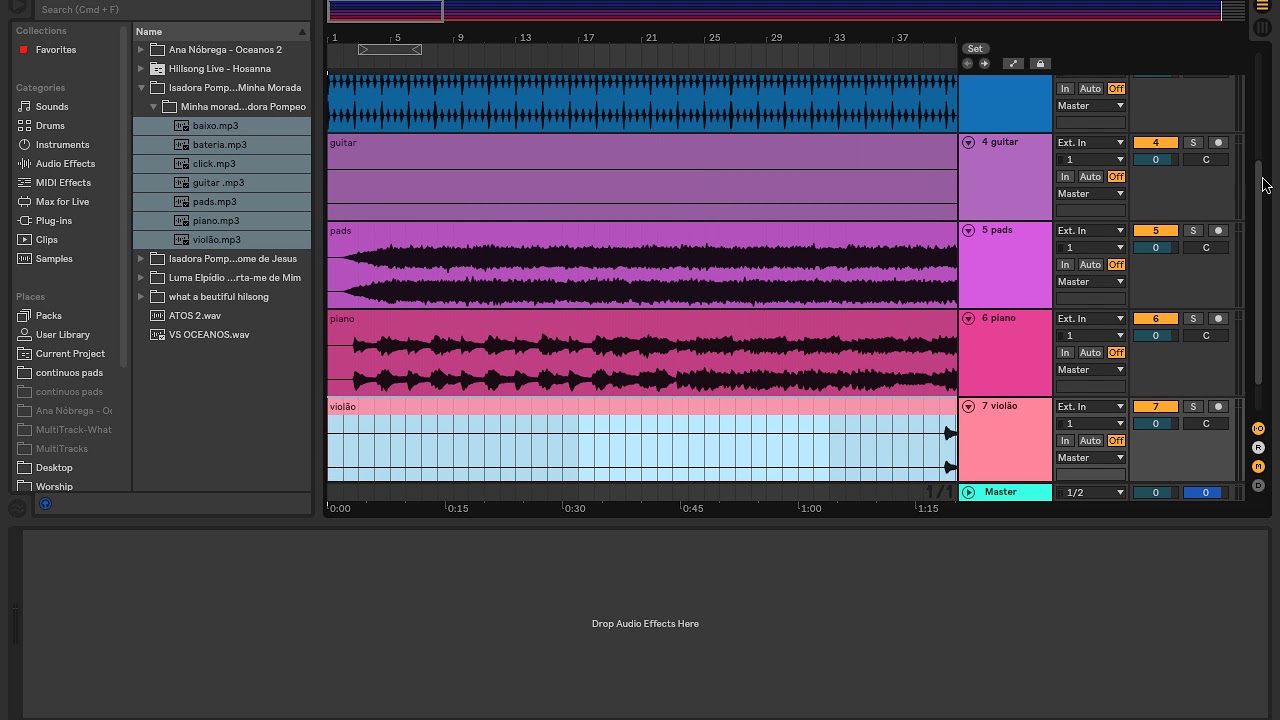Click the arrangement loop brace
Viewport: 1280px width, 720px height.
(x=390, y=50)
